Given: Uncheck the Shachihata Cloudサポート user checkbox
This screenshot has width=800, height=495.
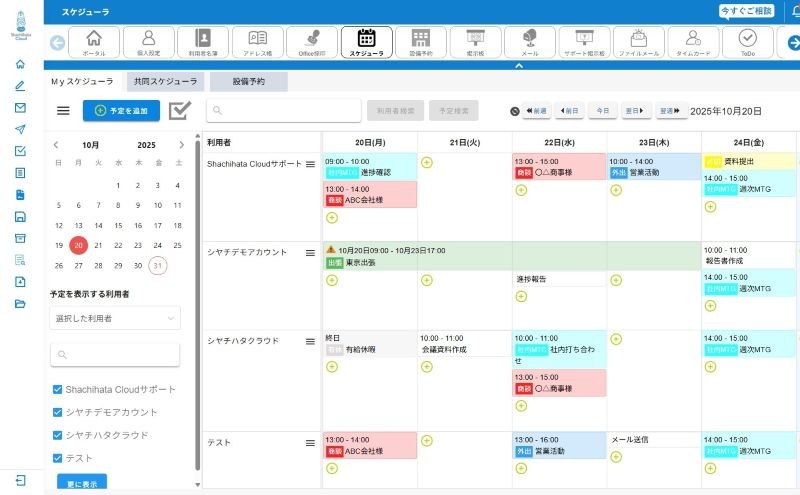Looking at the screenshot, I should 57,389.
